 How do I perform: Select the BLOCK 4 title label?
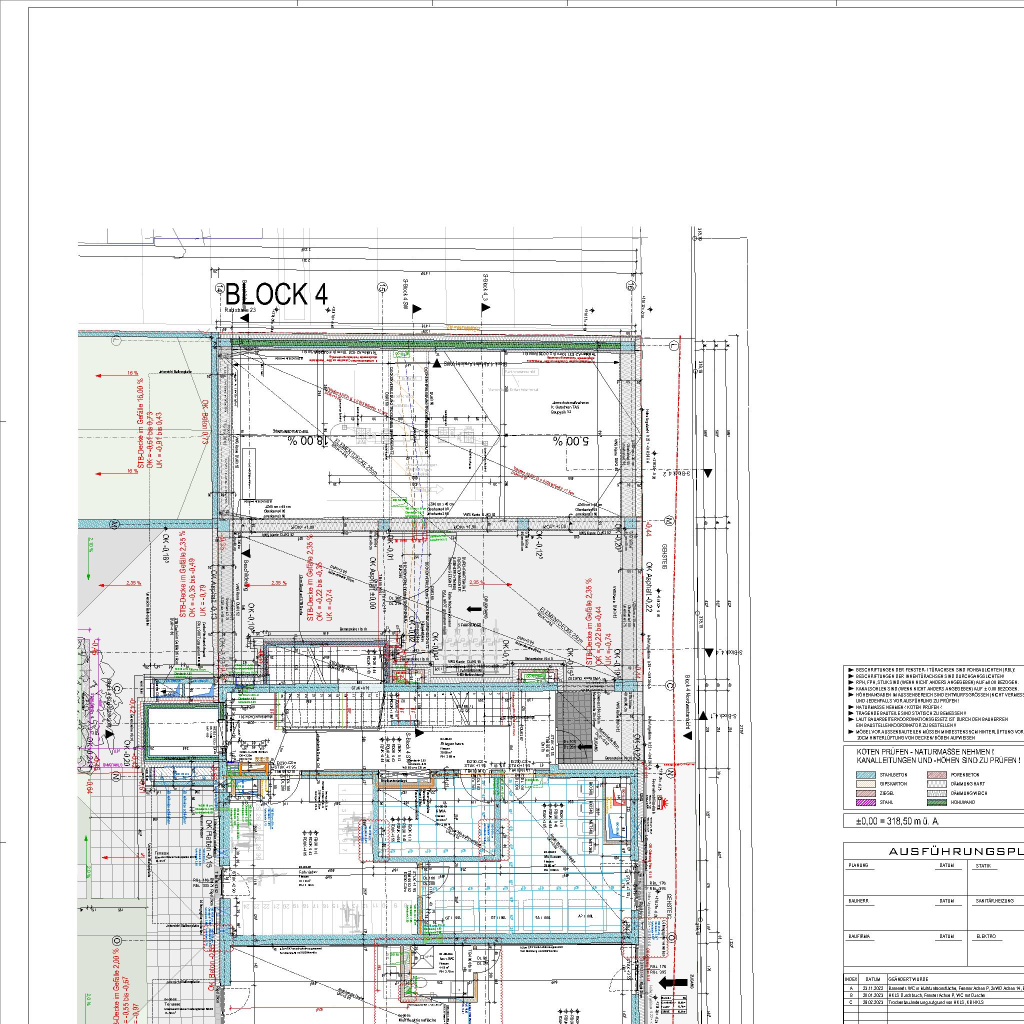(x=276, y=295)
